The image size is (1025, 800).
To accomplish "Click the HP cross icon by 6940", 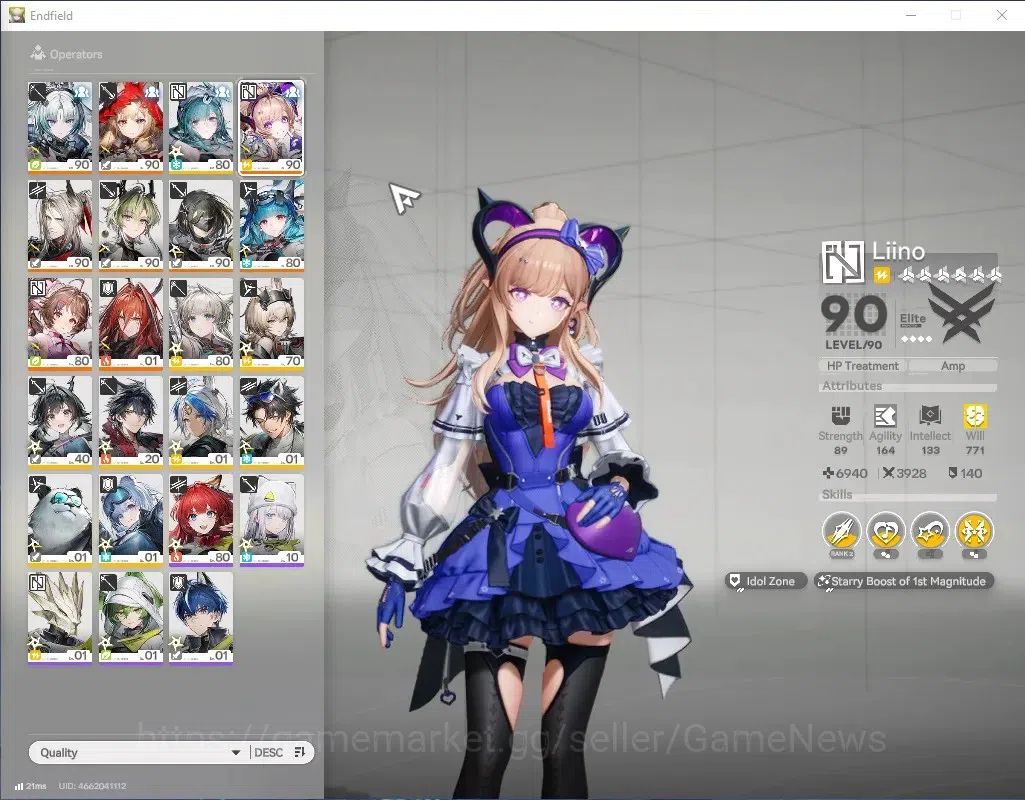I will pos(828,473).
